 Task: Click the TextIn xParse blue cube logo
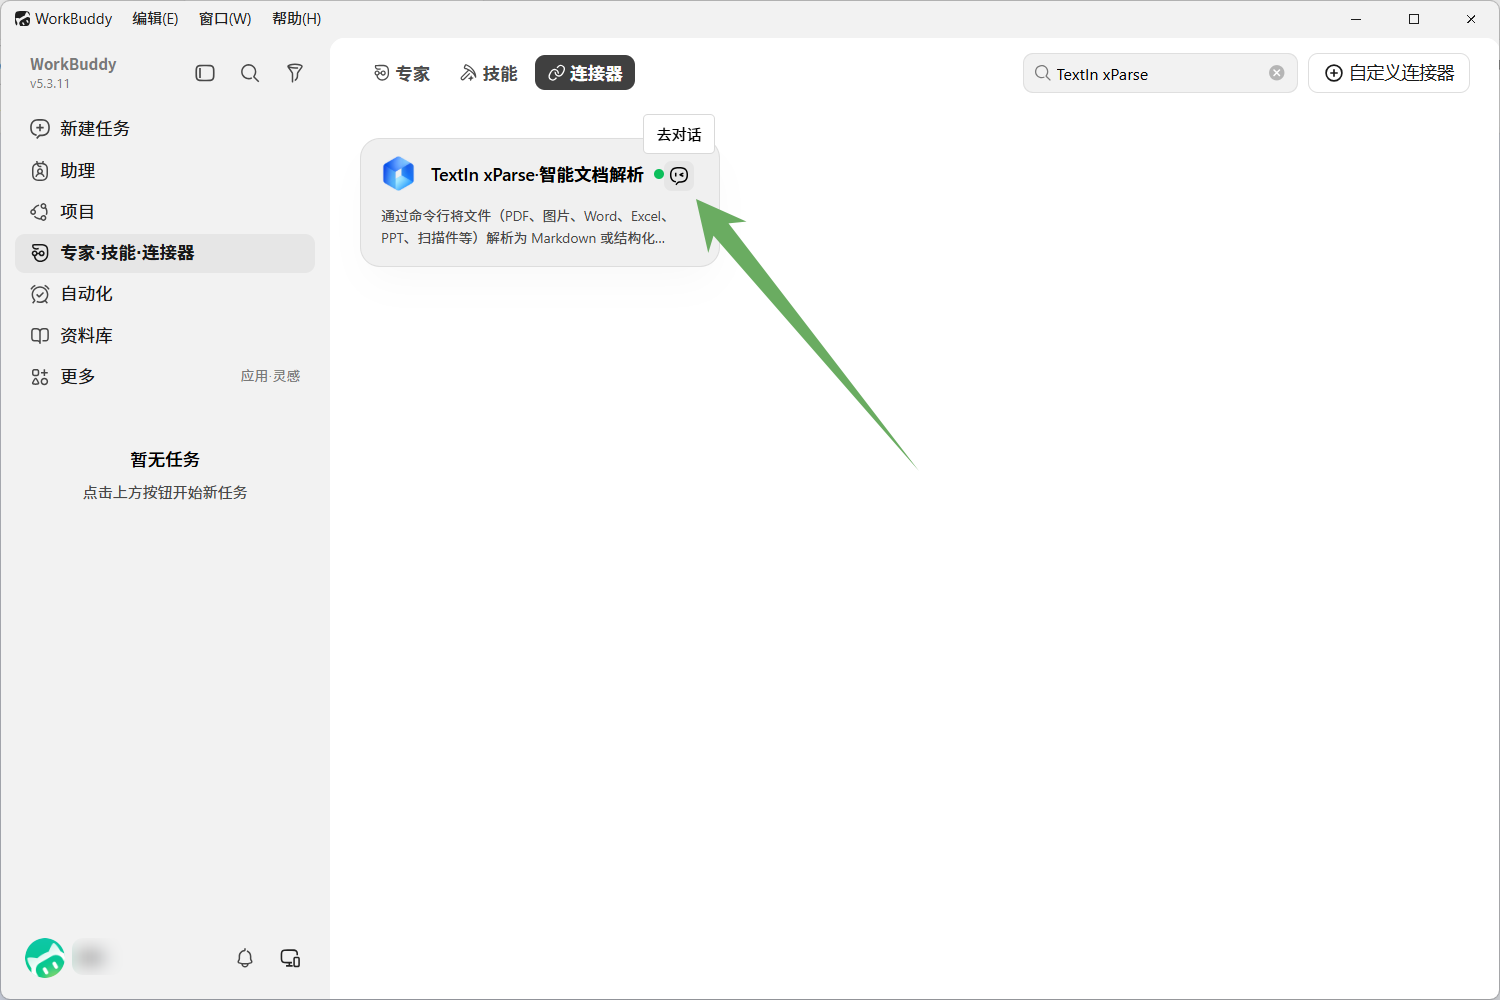point(398,174)
